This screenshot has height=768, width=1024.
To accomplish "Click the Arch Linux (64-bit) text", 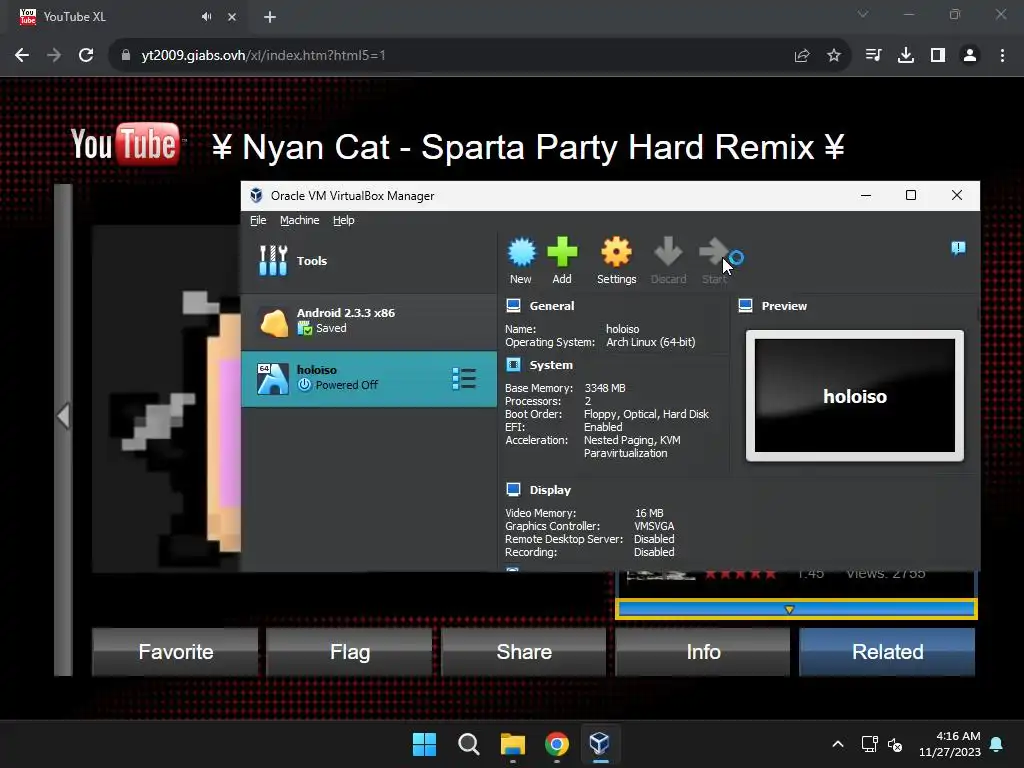I will 650,342.
